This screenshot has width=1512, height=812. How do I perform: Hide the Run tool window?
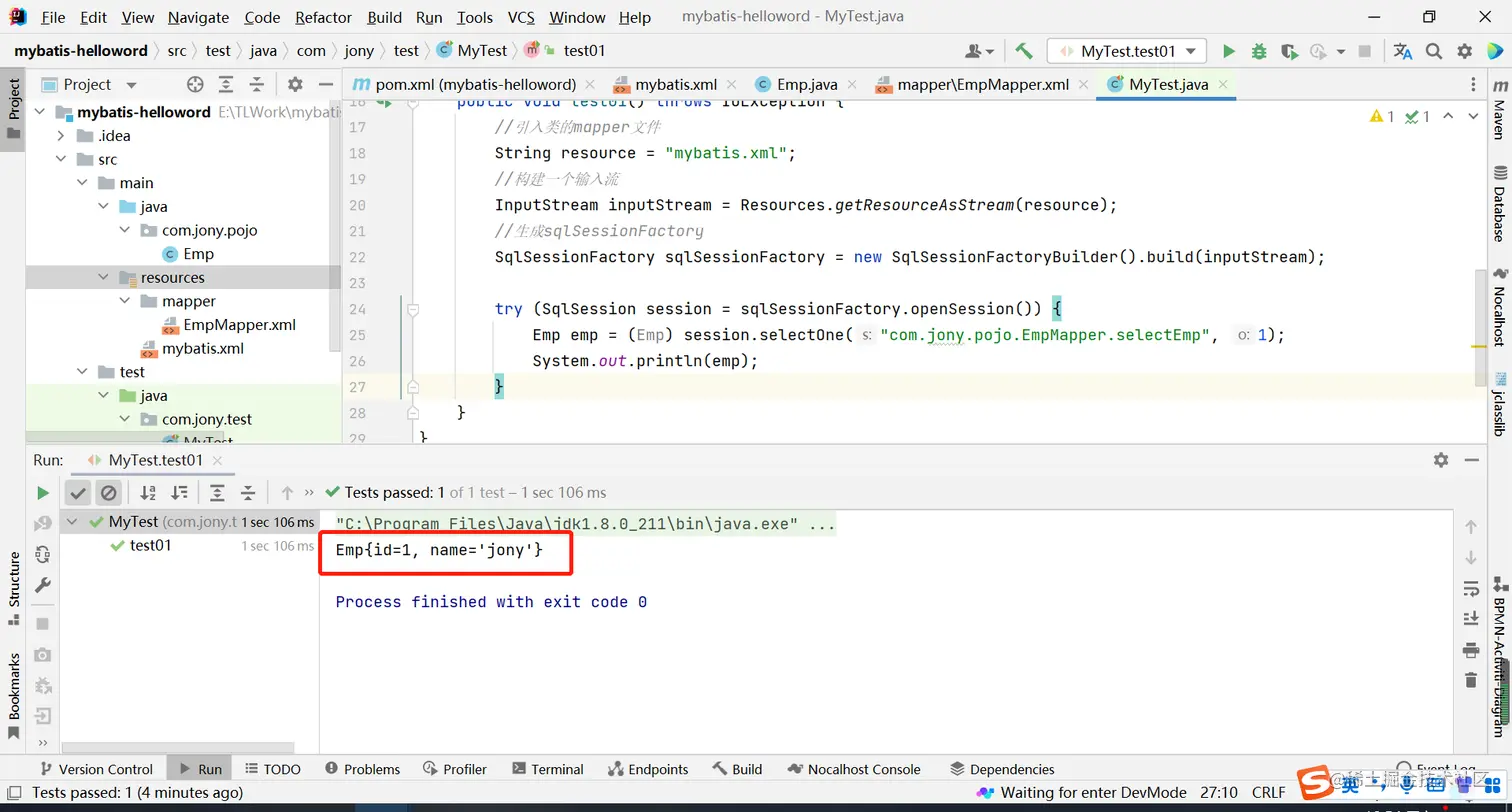click(1471, 460)
